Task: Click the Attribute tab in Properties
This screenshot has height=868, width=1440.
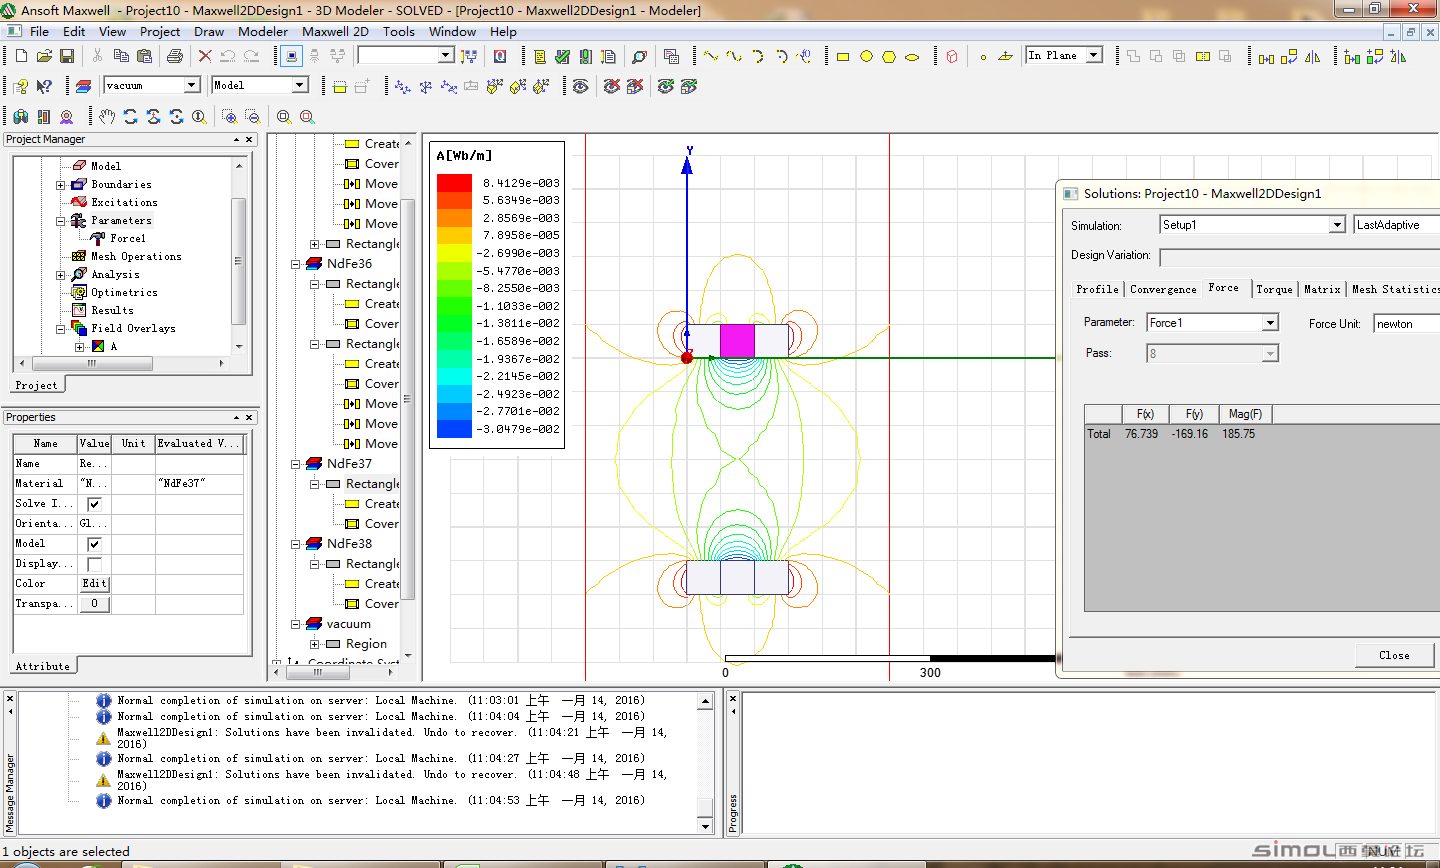Action: (x=43, y=666)
